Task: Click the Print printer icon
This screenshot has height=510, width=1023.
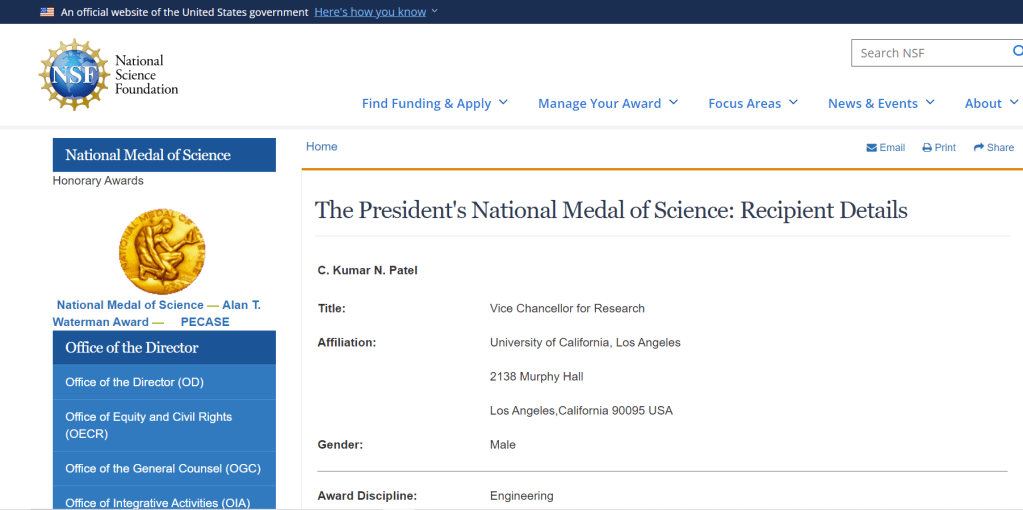Action: pyautogui.click(x=927, y=148)
